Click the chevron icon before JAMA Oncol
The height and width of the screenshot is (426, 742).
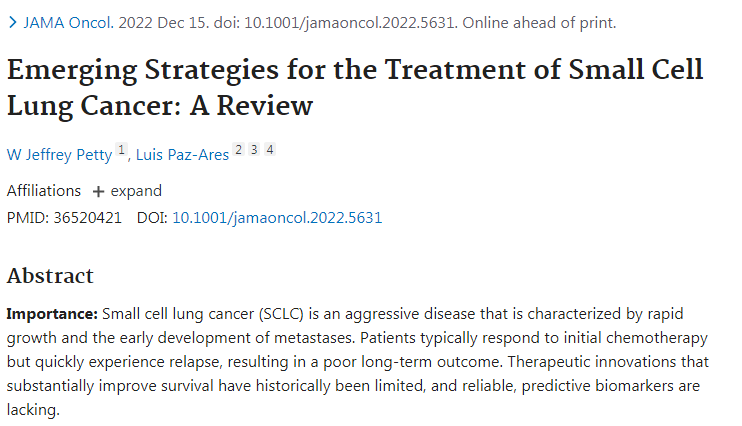click(13, 22)
